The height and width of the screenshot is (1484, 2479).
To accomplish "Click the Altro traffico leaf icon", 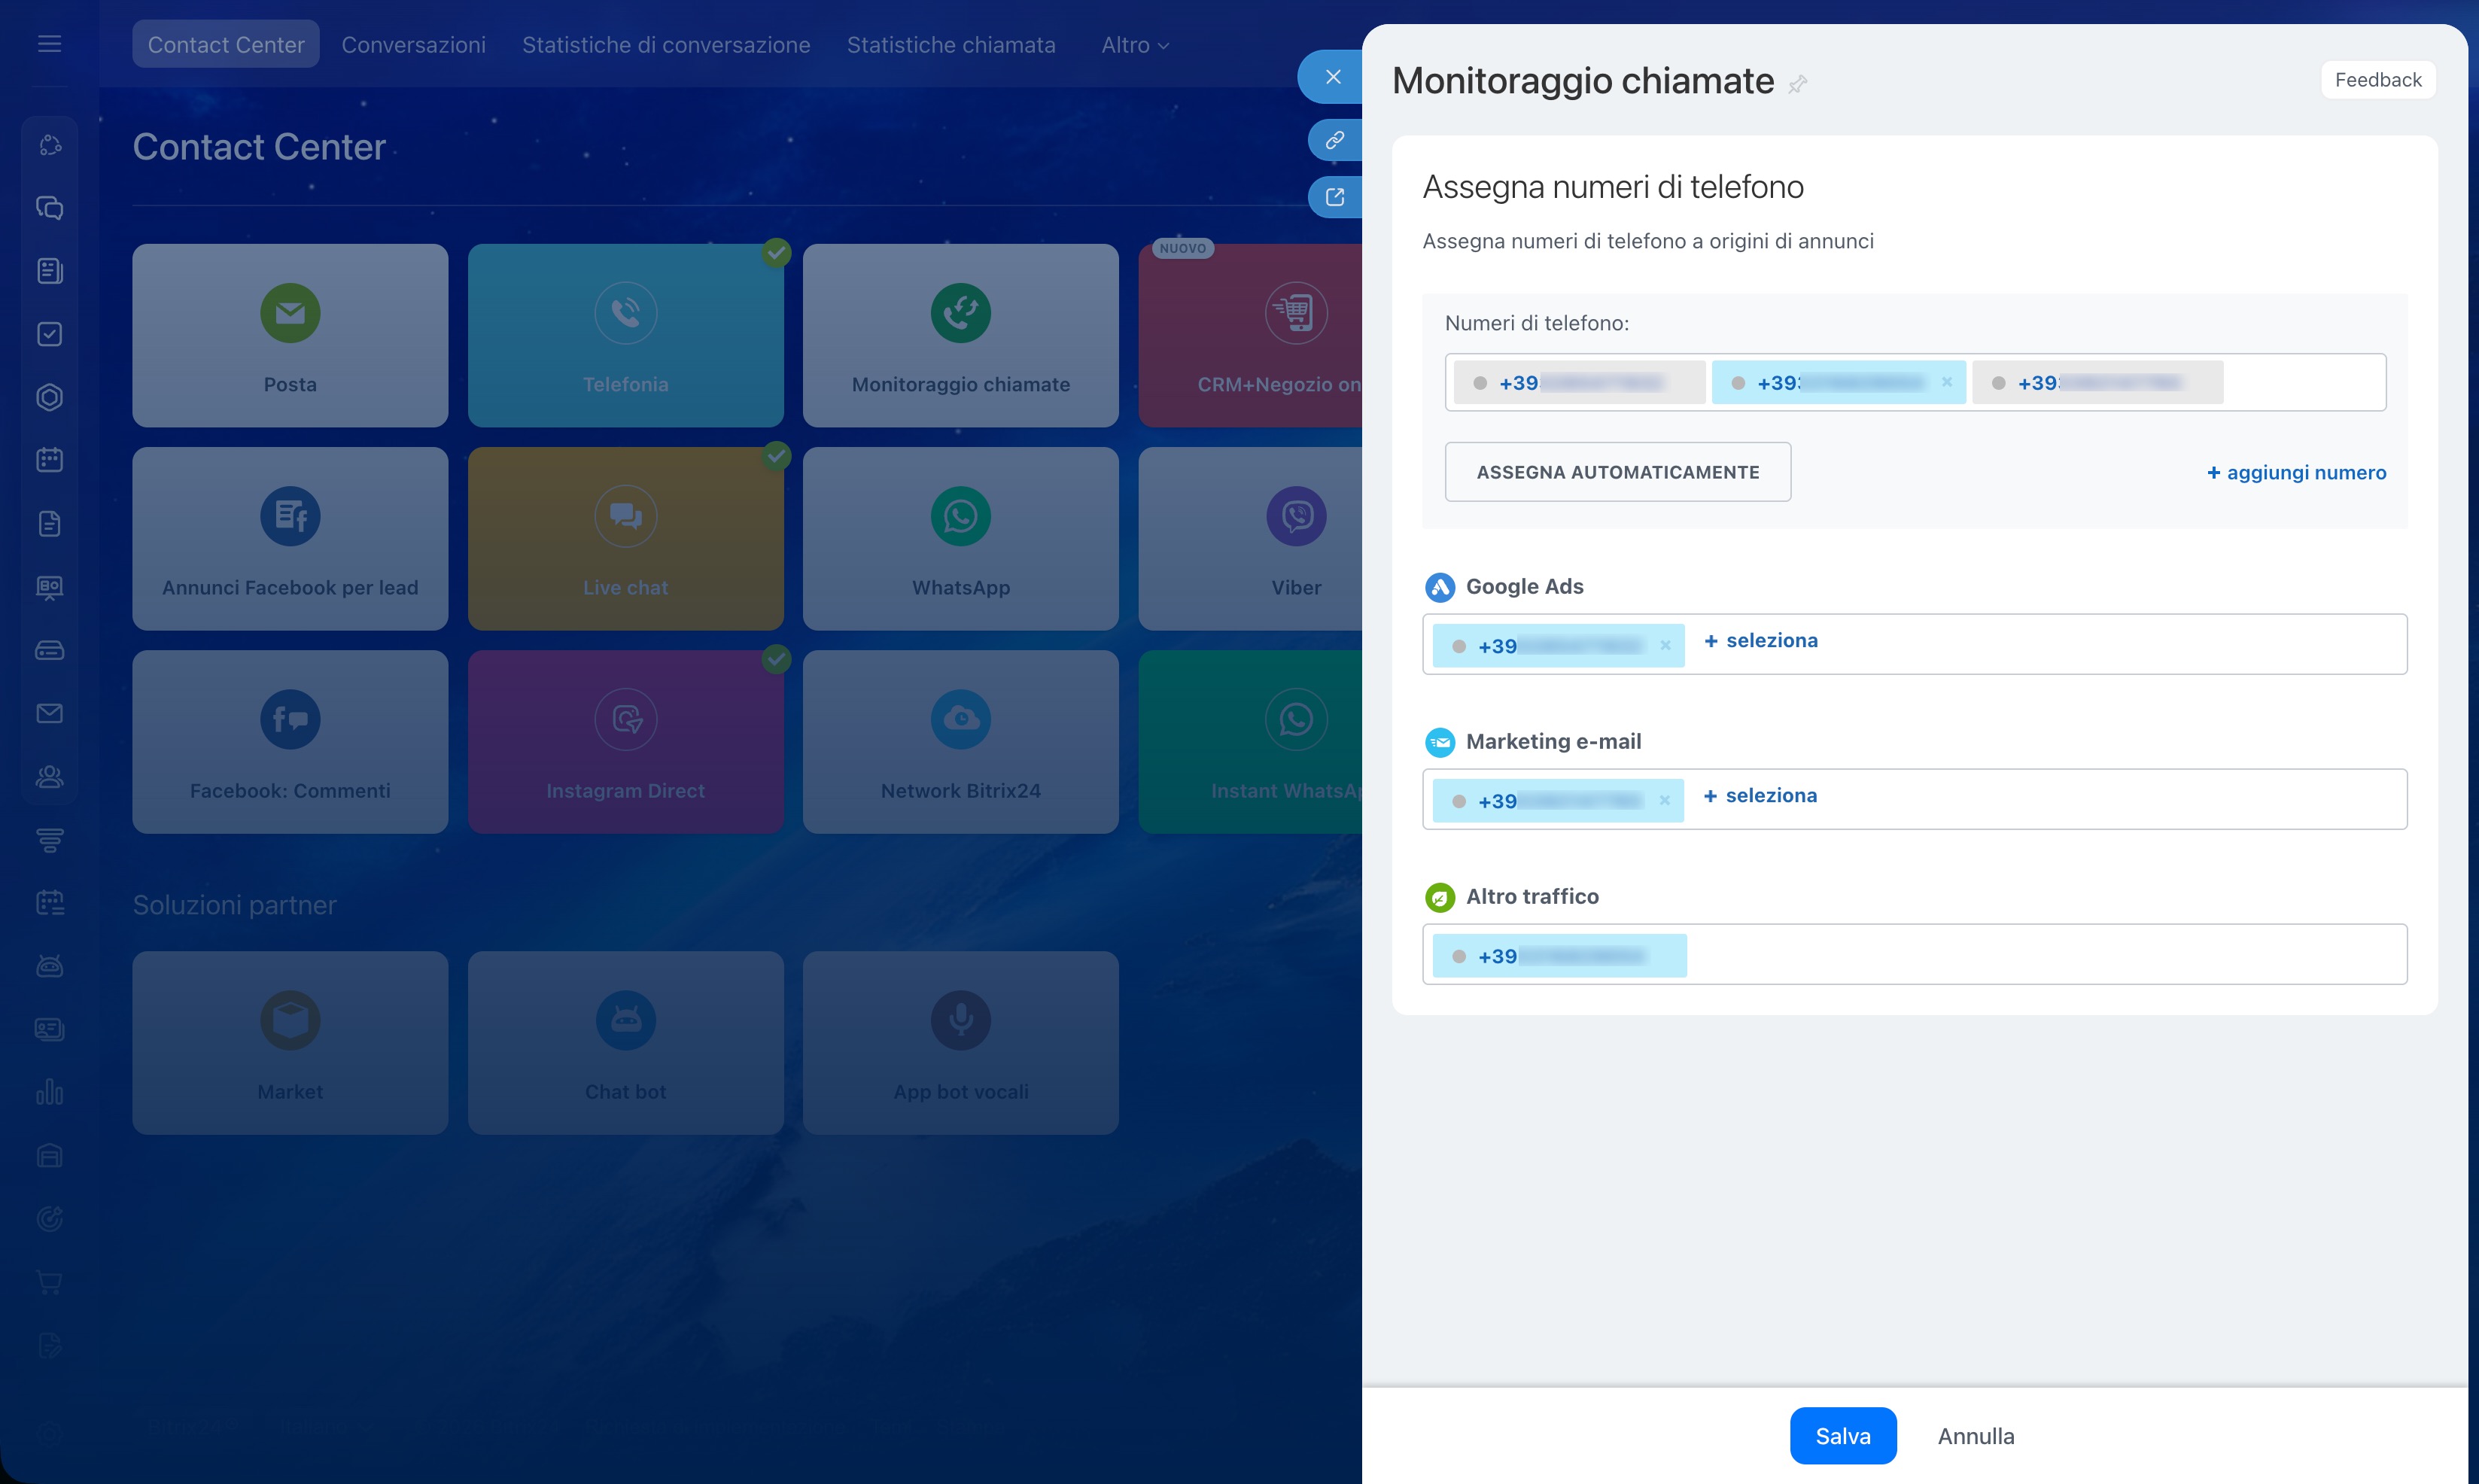I will (1439, 897).
